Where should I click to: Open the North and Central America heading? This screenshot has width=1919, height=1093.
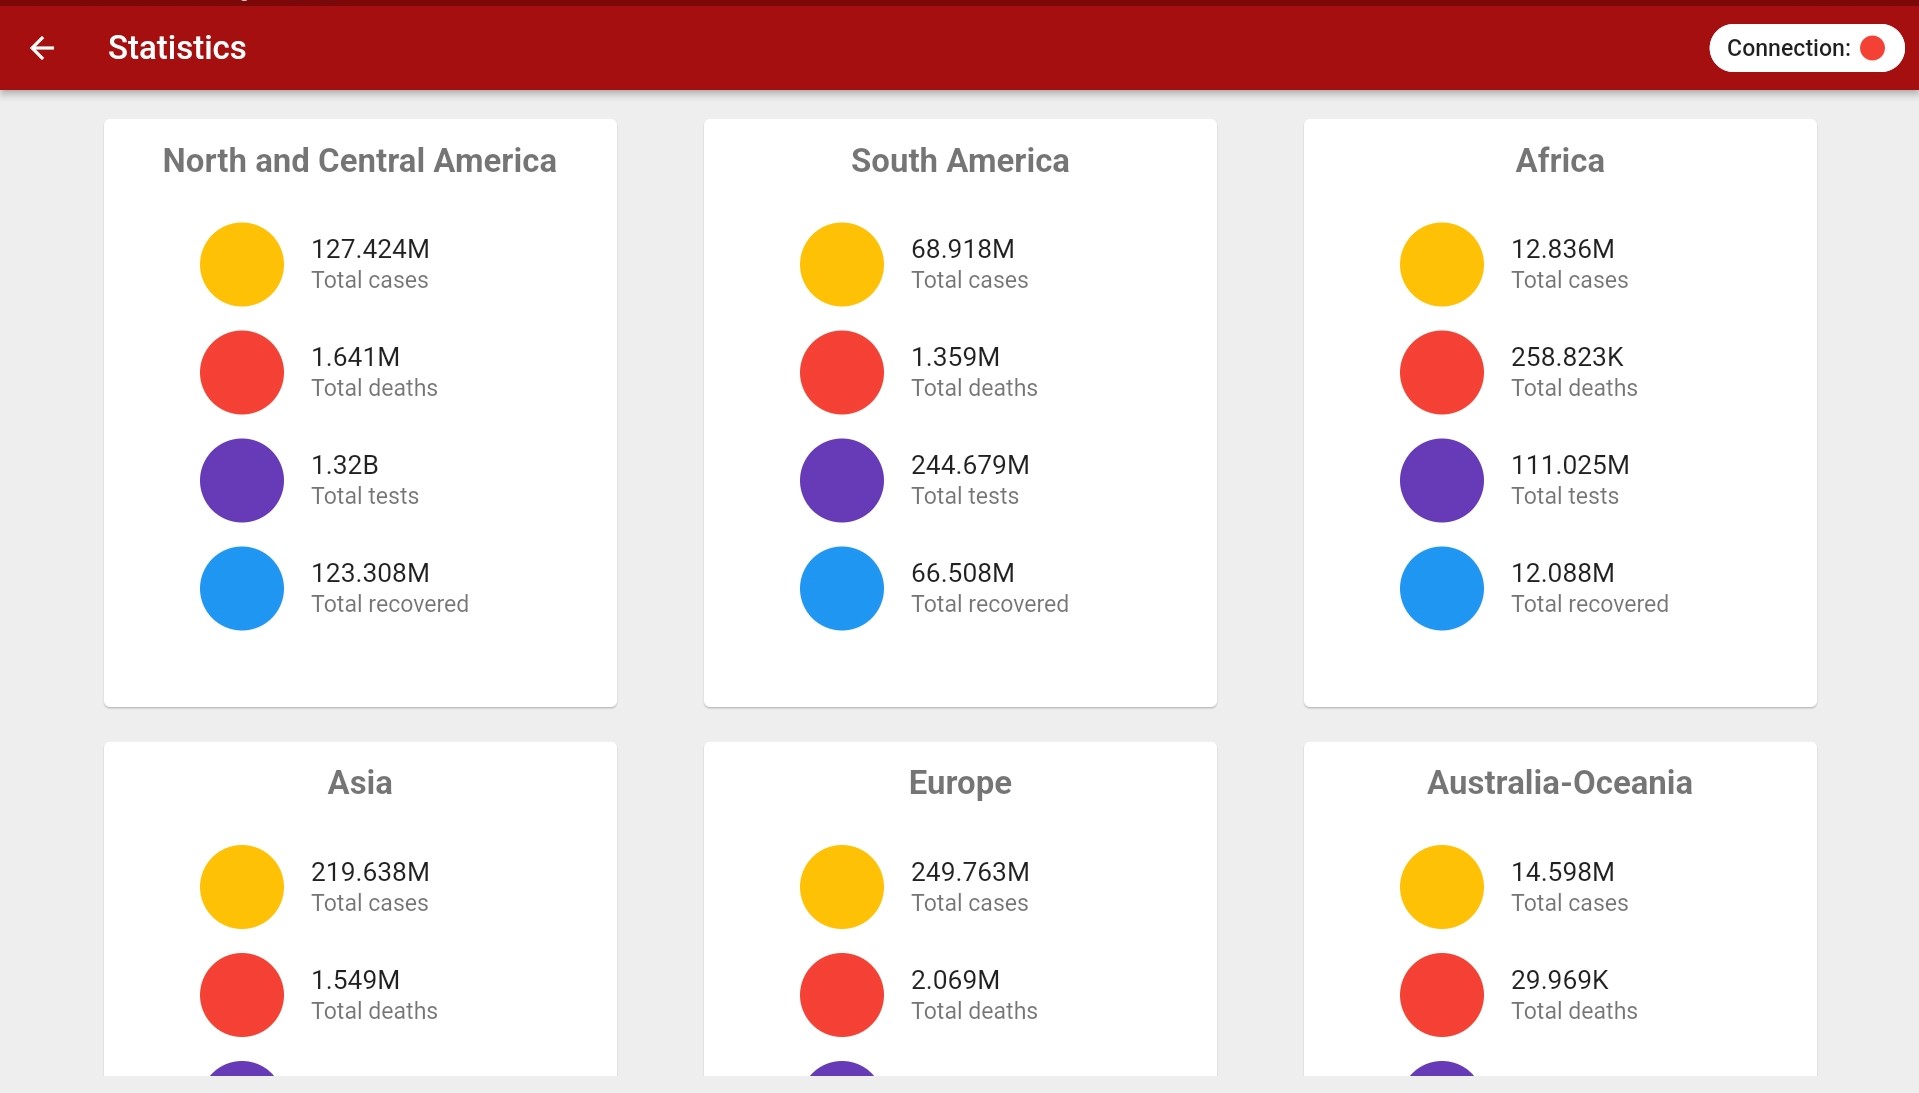360,160
